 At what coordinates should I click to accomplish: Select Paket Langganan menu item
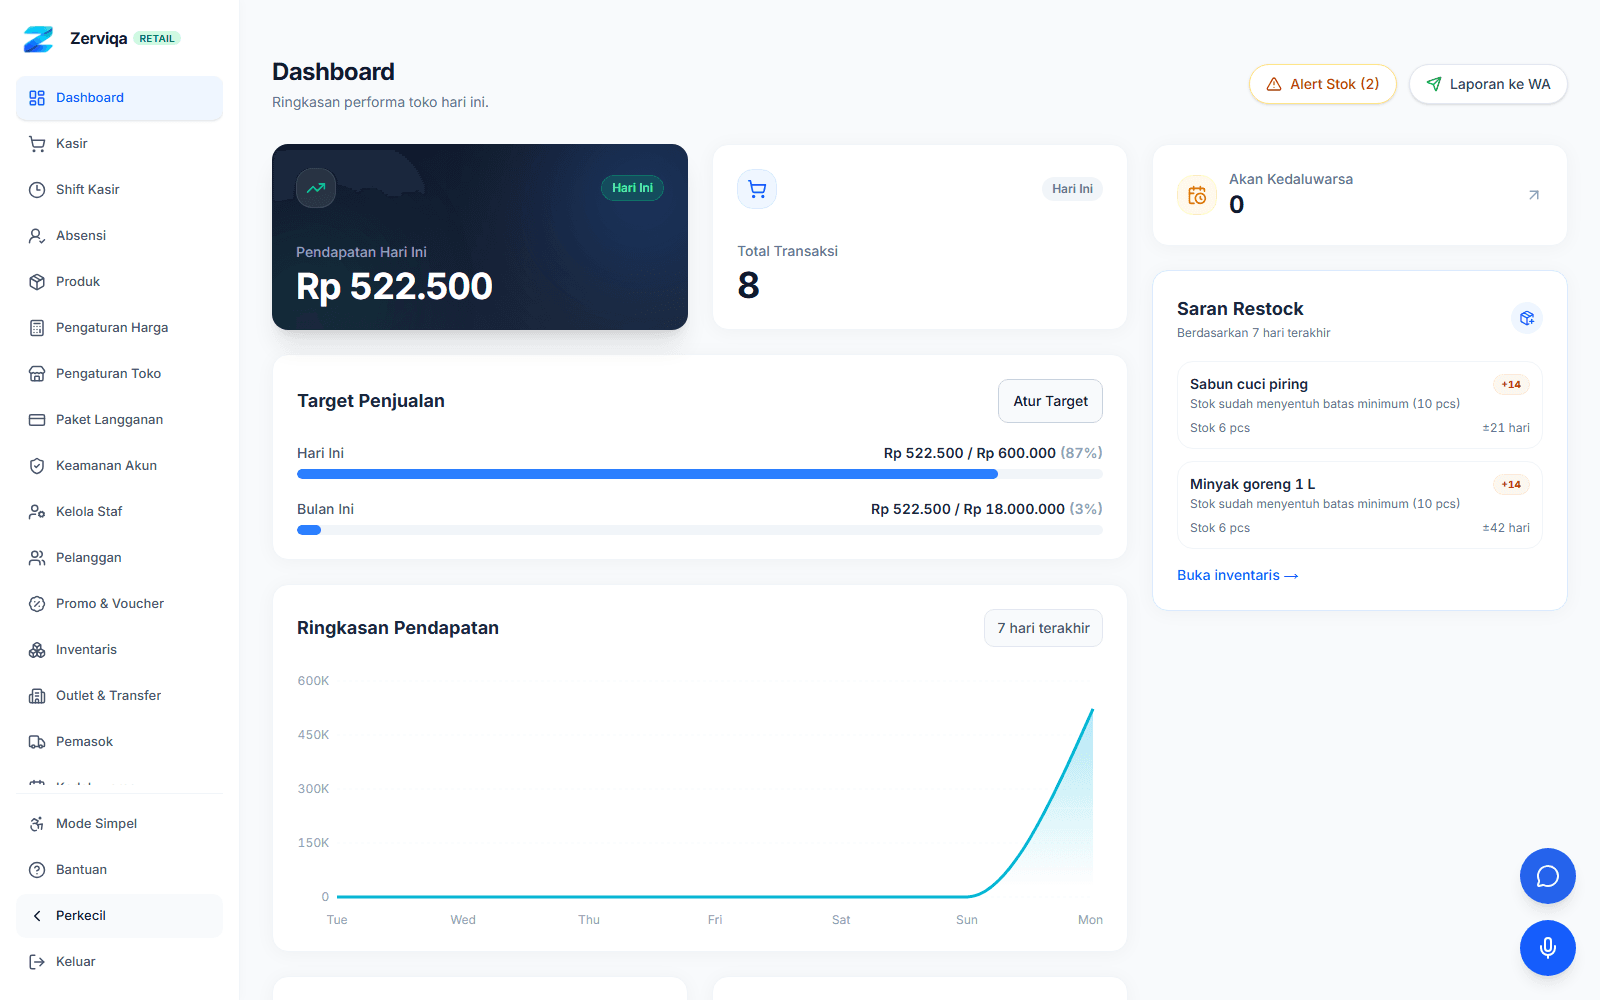(119, 420)
